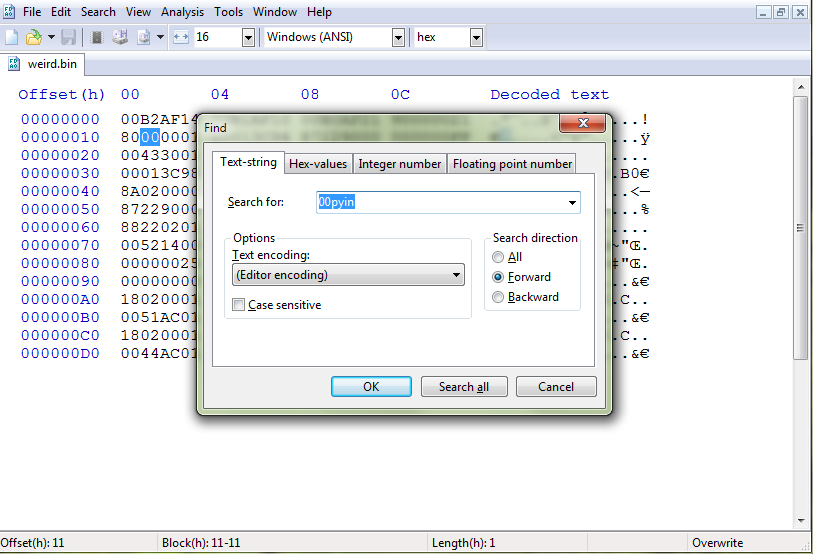Close the Find dialog with red X
Image resolution: width=813 pixels, height=554 pixels.
click(582, 123)
